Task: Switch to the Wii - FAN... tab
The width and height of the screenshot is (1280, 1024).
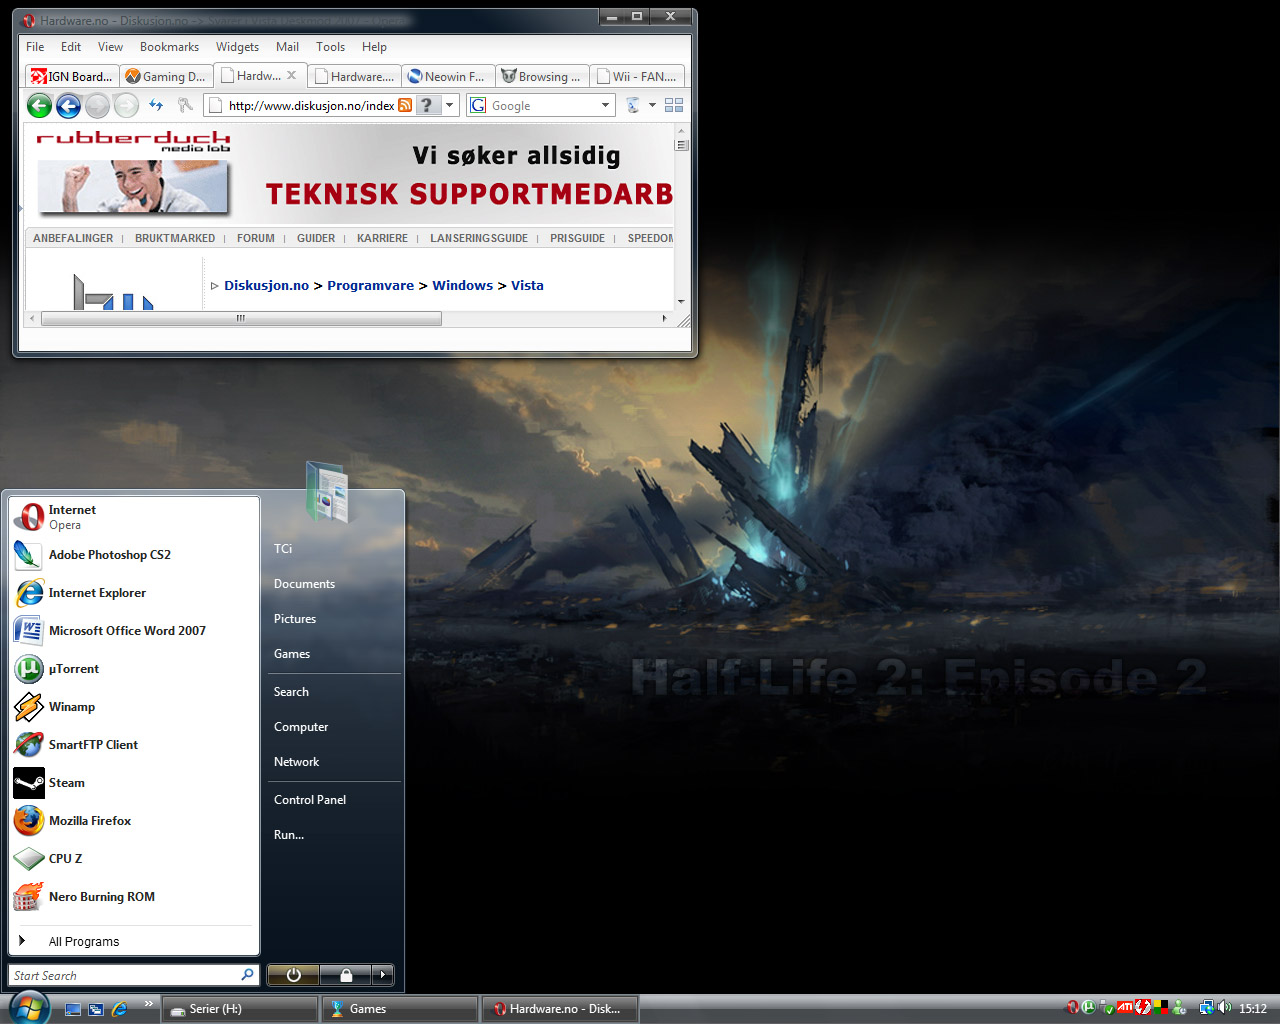Action: [636, 76]
